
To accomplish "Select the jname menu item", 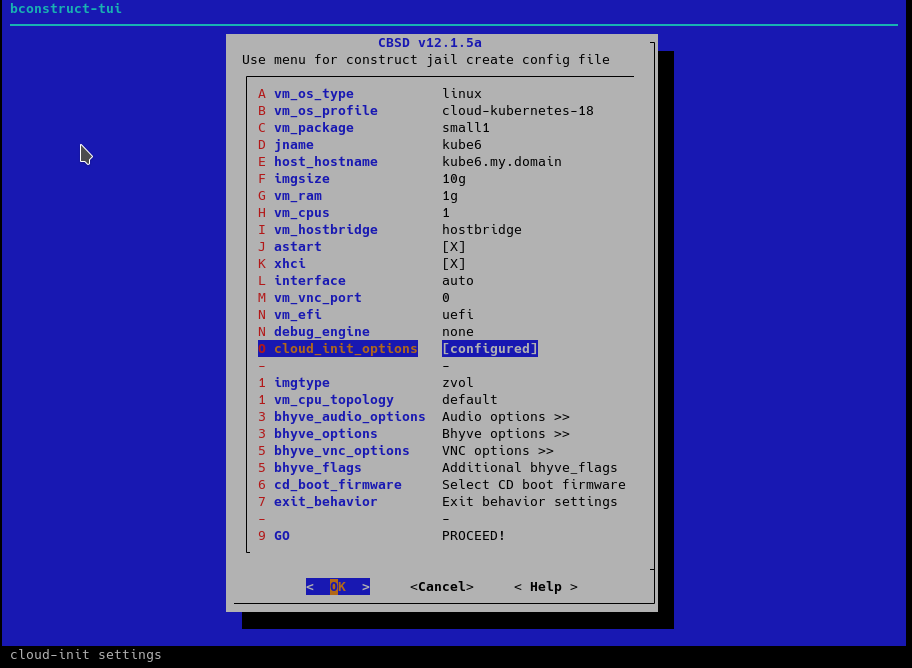I will (x=370, y=144).
